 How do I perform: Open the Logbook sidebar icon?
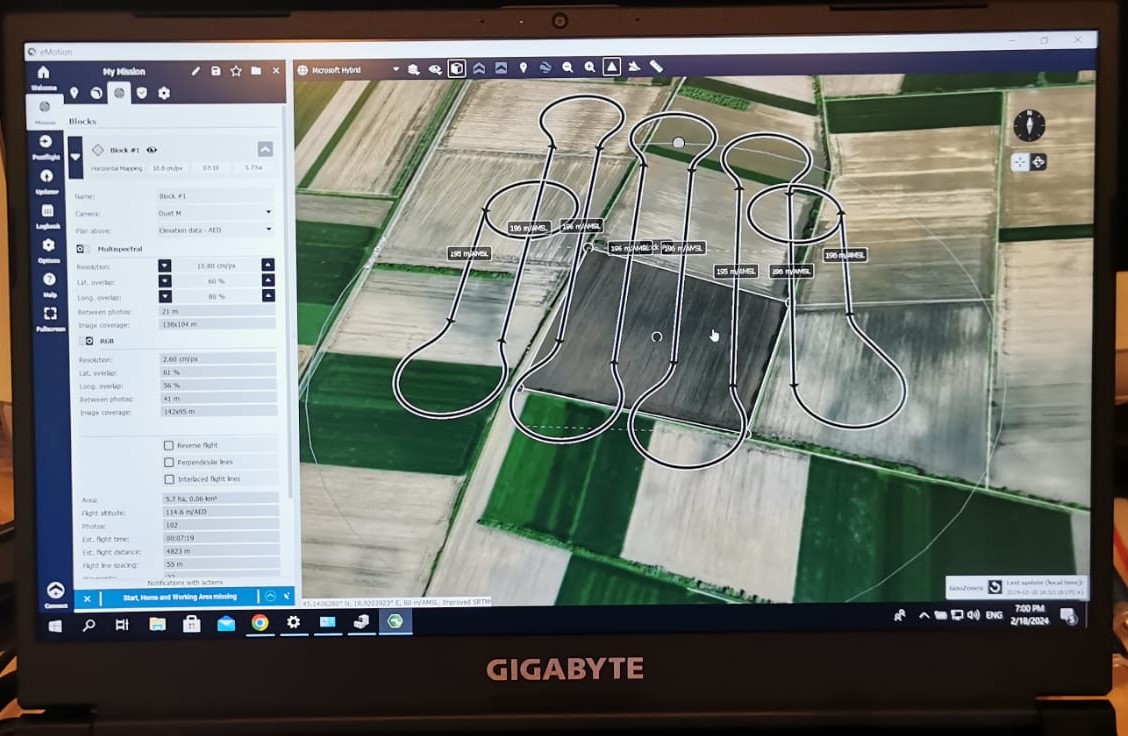coord(48,215)
